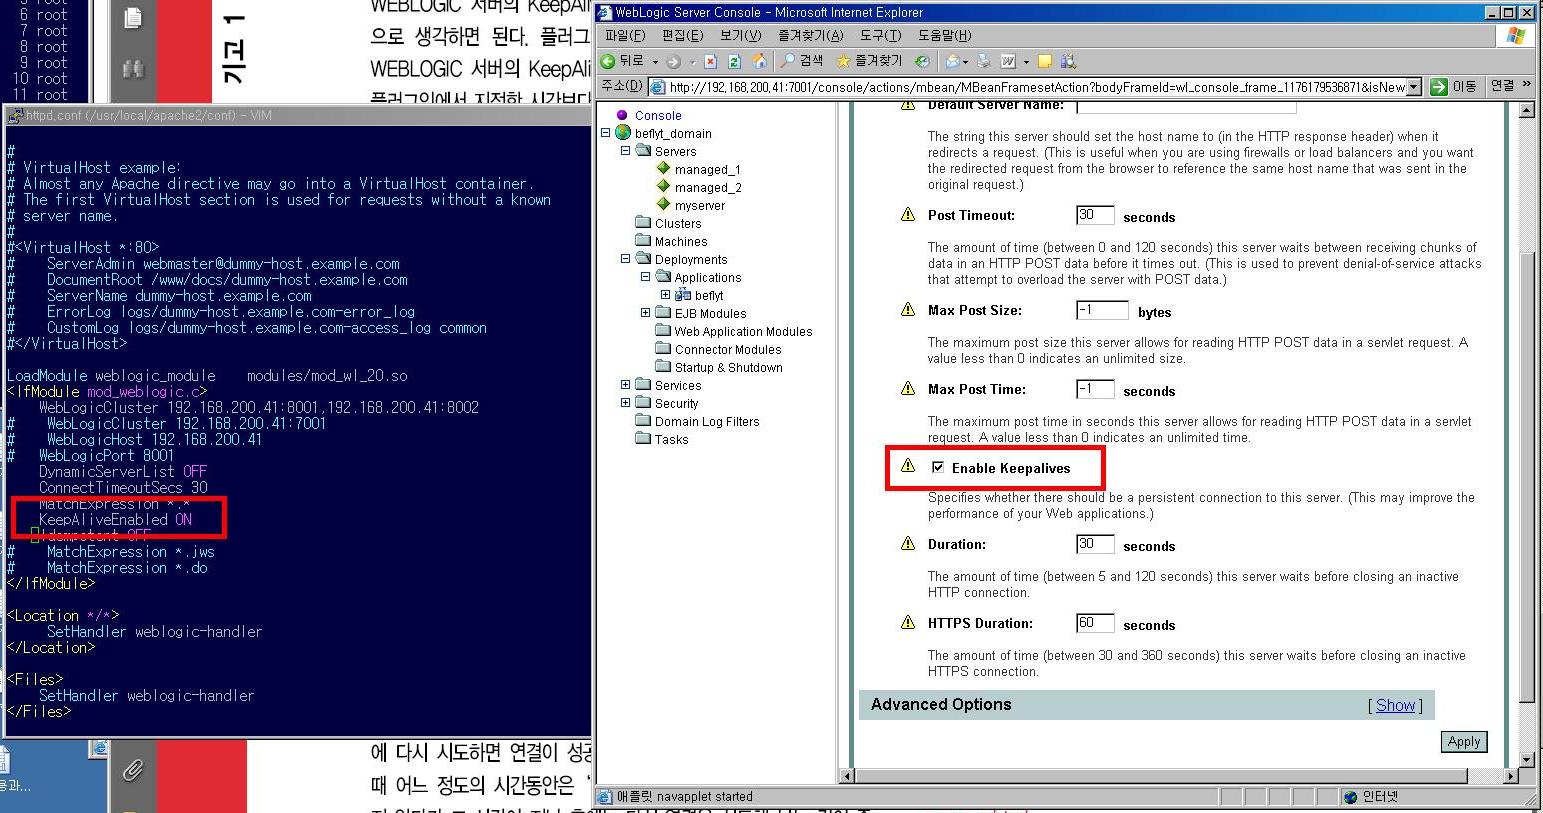This screenshot has width=1543, height=813.
Task: Select the managed_1 server node icon
Action: (662, 169)
